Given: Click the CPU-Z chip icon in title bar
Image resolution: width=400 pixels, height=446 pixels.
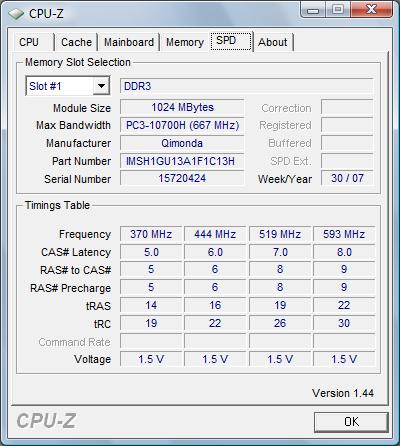Looking at the screenshot, I should coord(16,14).
